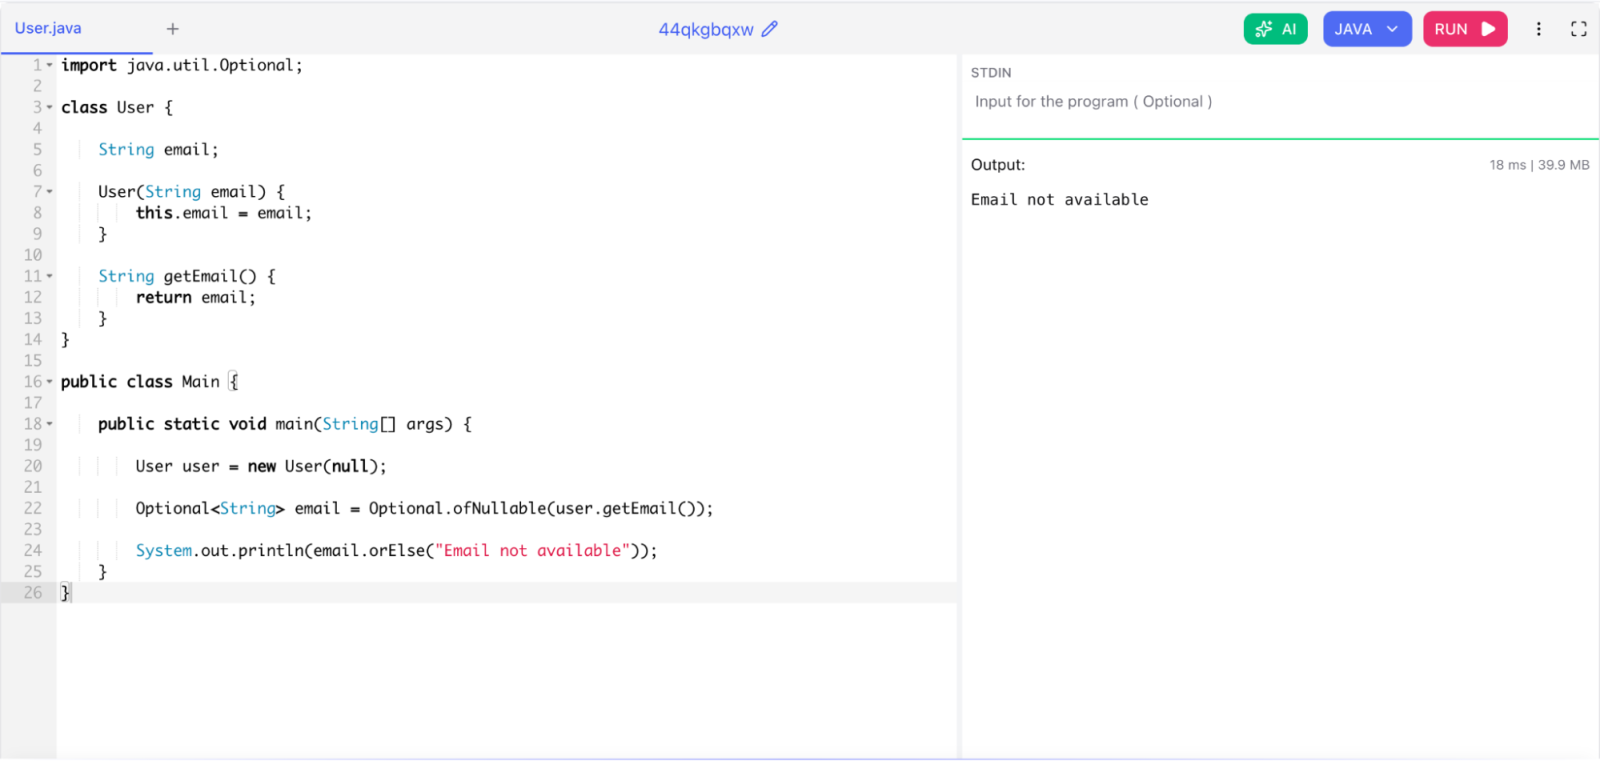Viewport: 1600px width, 761px height.
Task: Add a new file with plus icon
Action: tap(172, 29)
